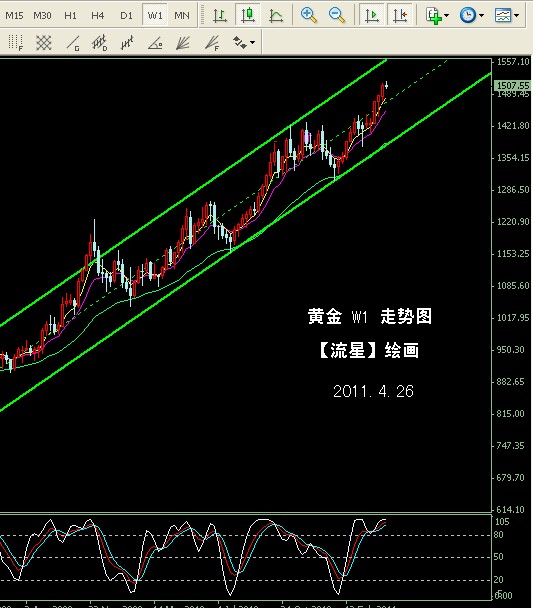Image resolution: width=533 pixels, height=608 pixels.
Task: Zoom out of the chart
Action: tap(336, 16)
